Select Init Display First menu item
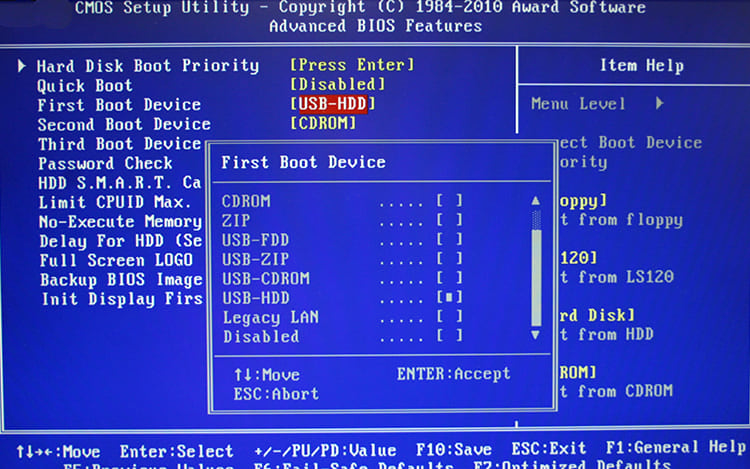 pyautogui.click(x=122, y=299)
